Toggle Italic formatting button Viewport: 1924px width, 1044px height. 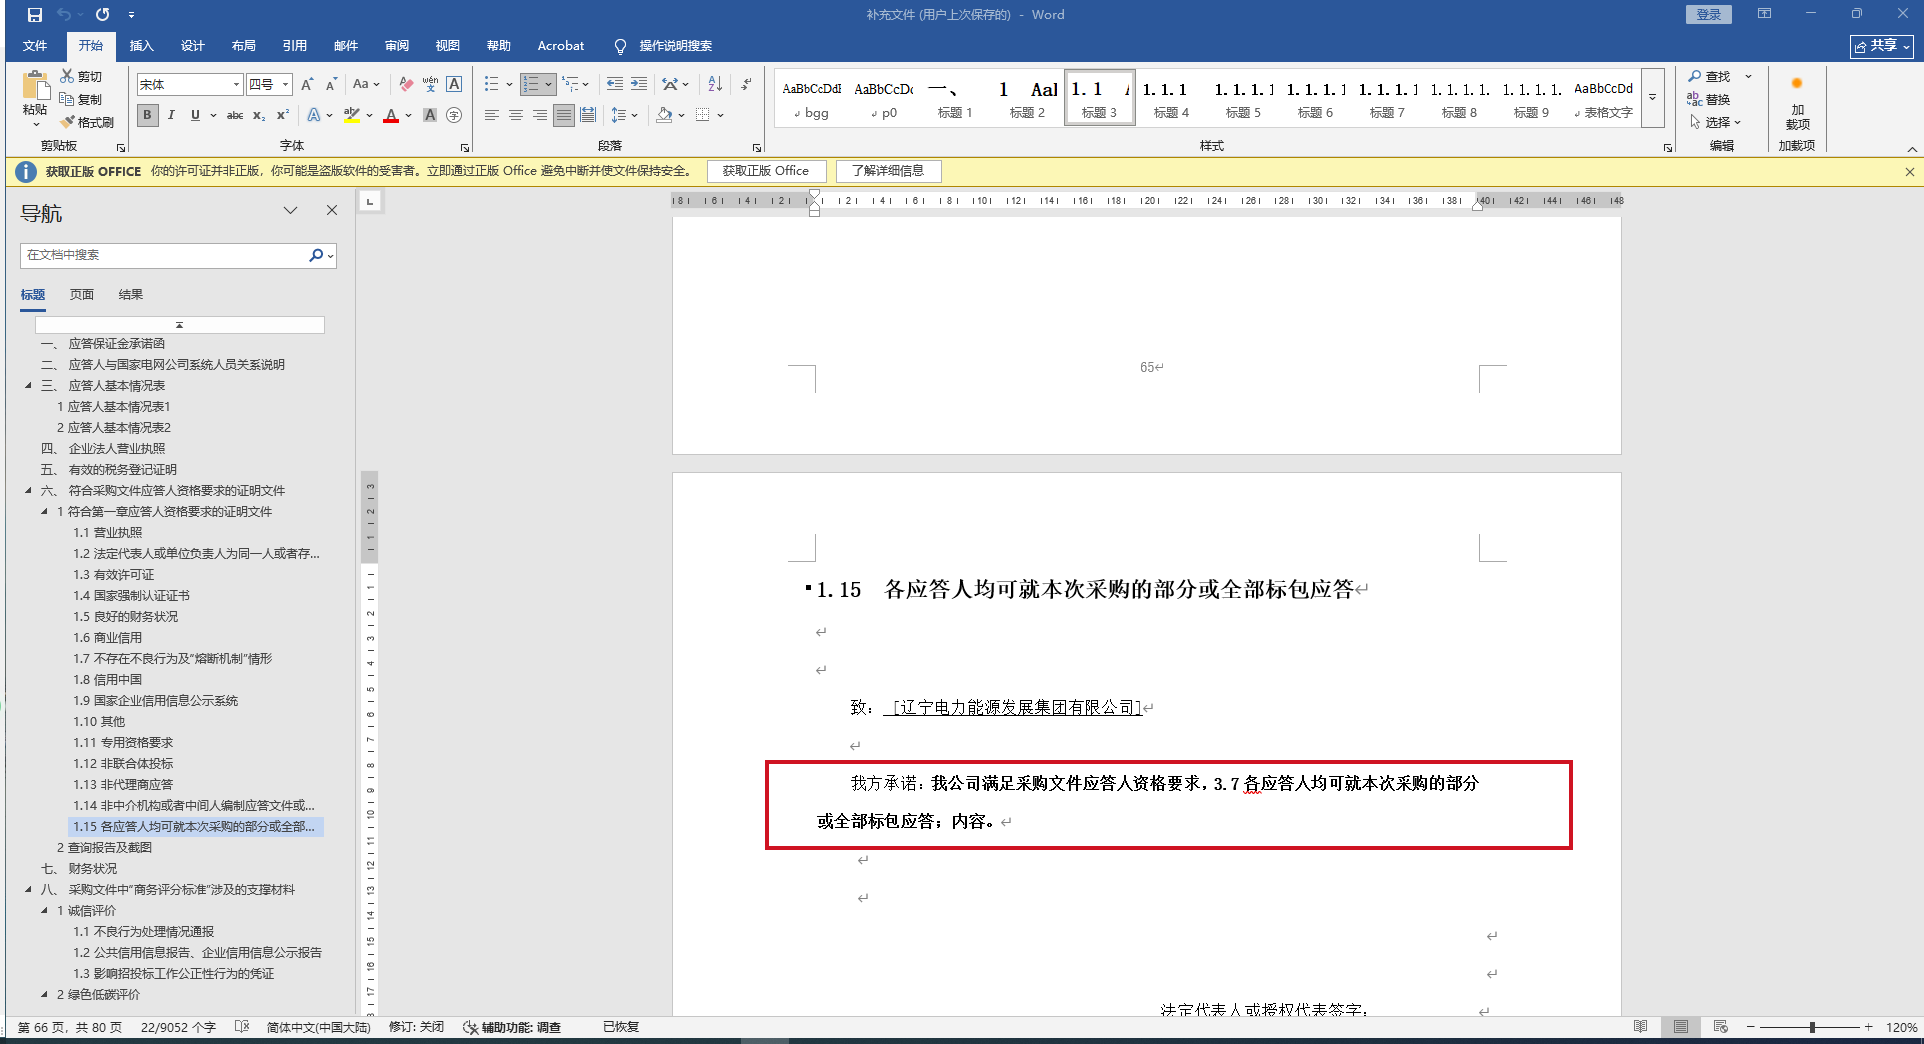[171, 115]
